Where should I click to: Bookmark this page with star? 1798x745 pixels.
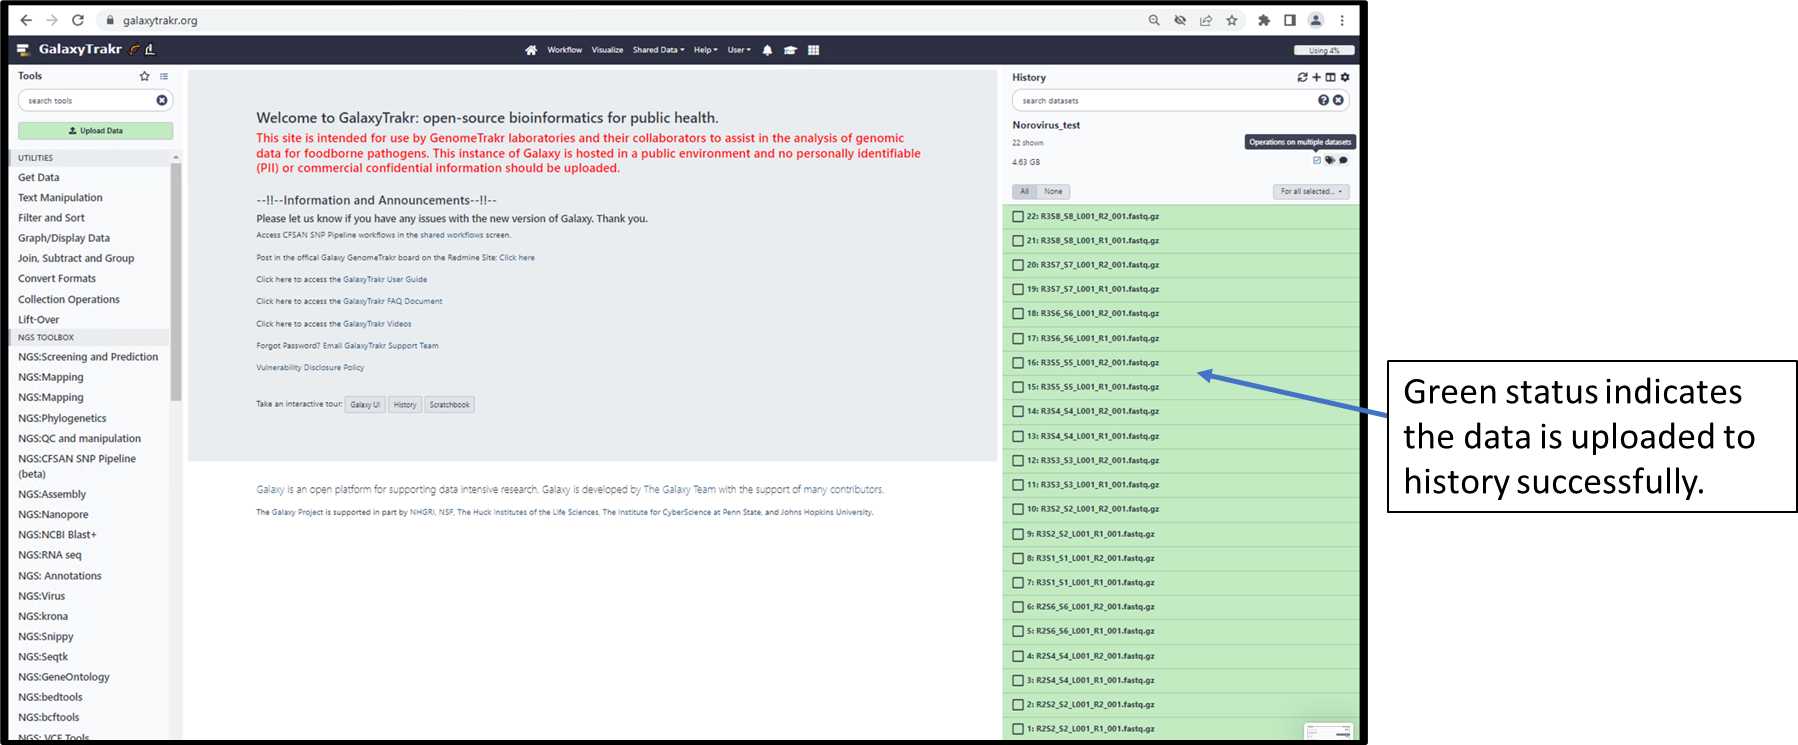point(1232,20)
